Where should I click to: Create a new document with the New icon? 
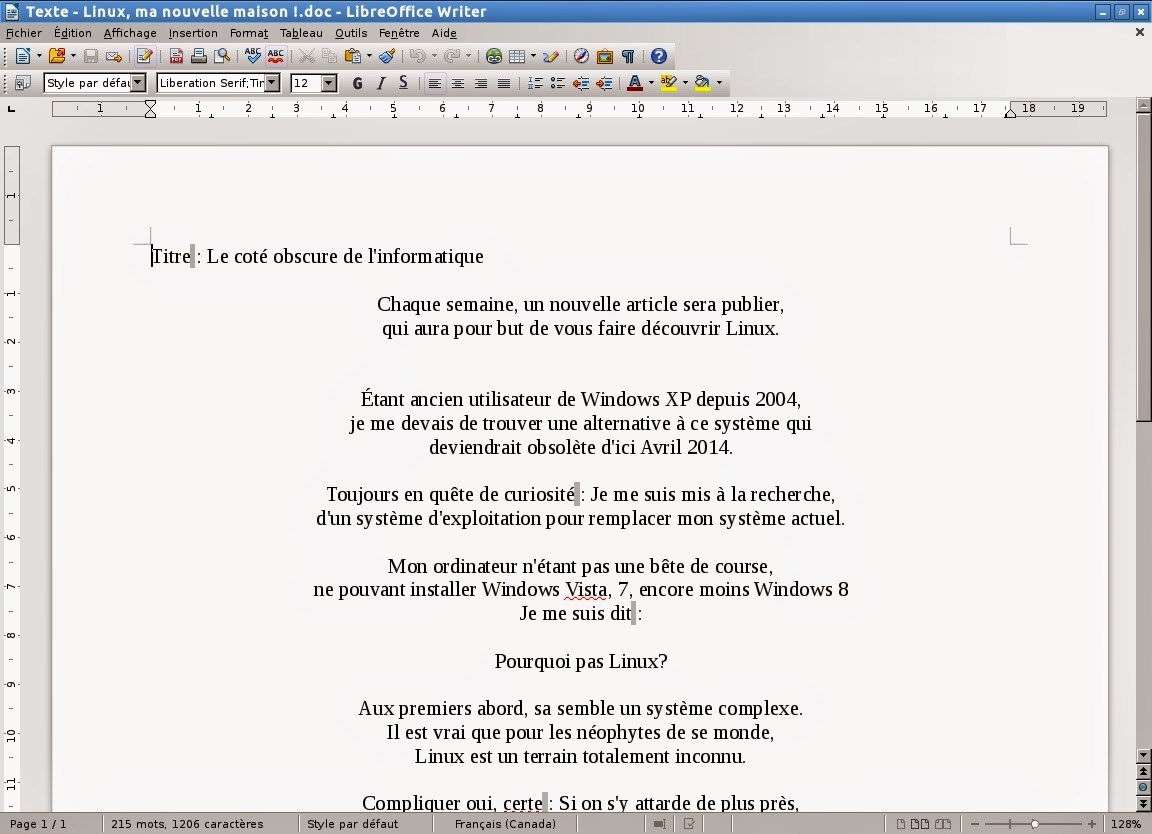point(22,56)
